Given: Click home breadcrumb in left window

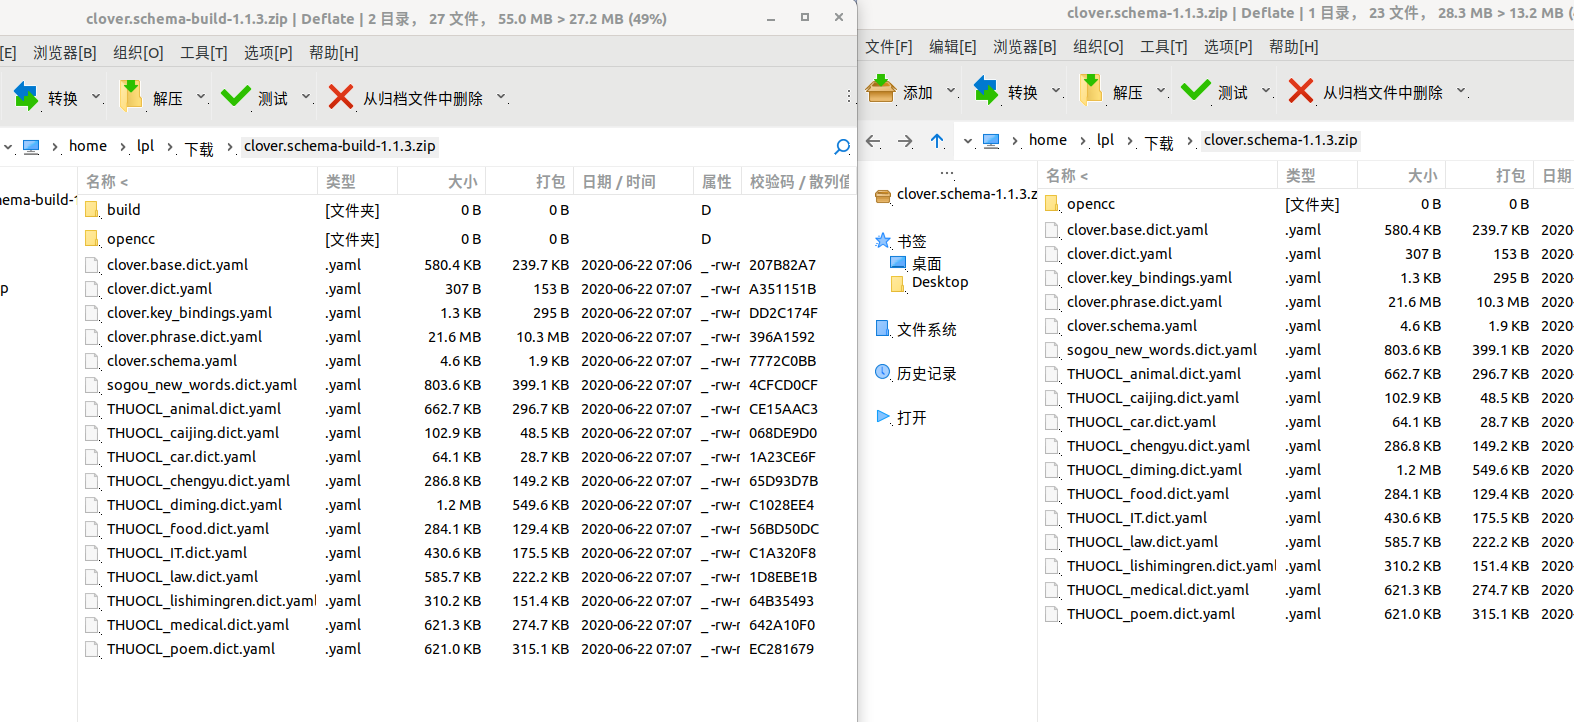Looking at the screenshot, I should pos(88,146).
